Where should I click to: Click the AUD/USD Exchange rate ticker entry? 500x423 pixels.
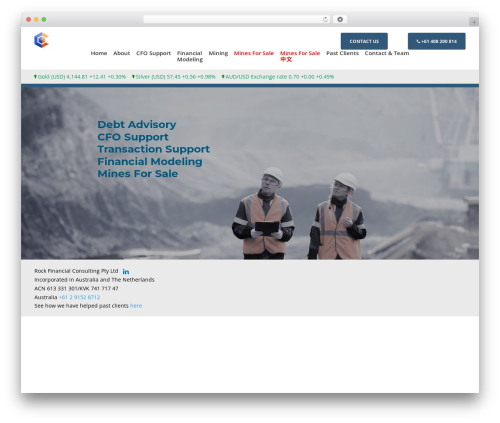278,77
